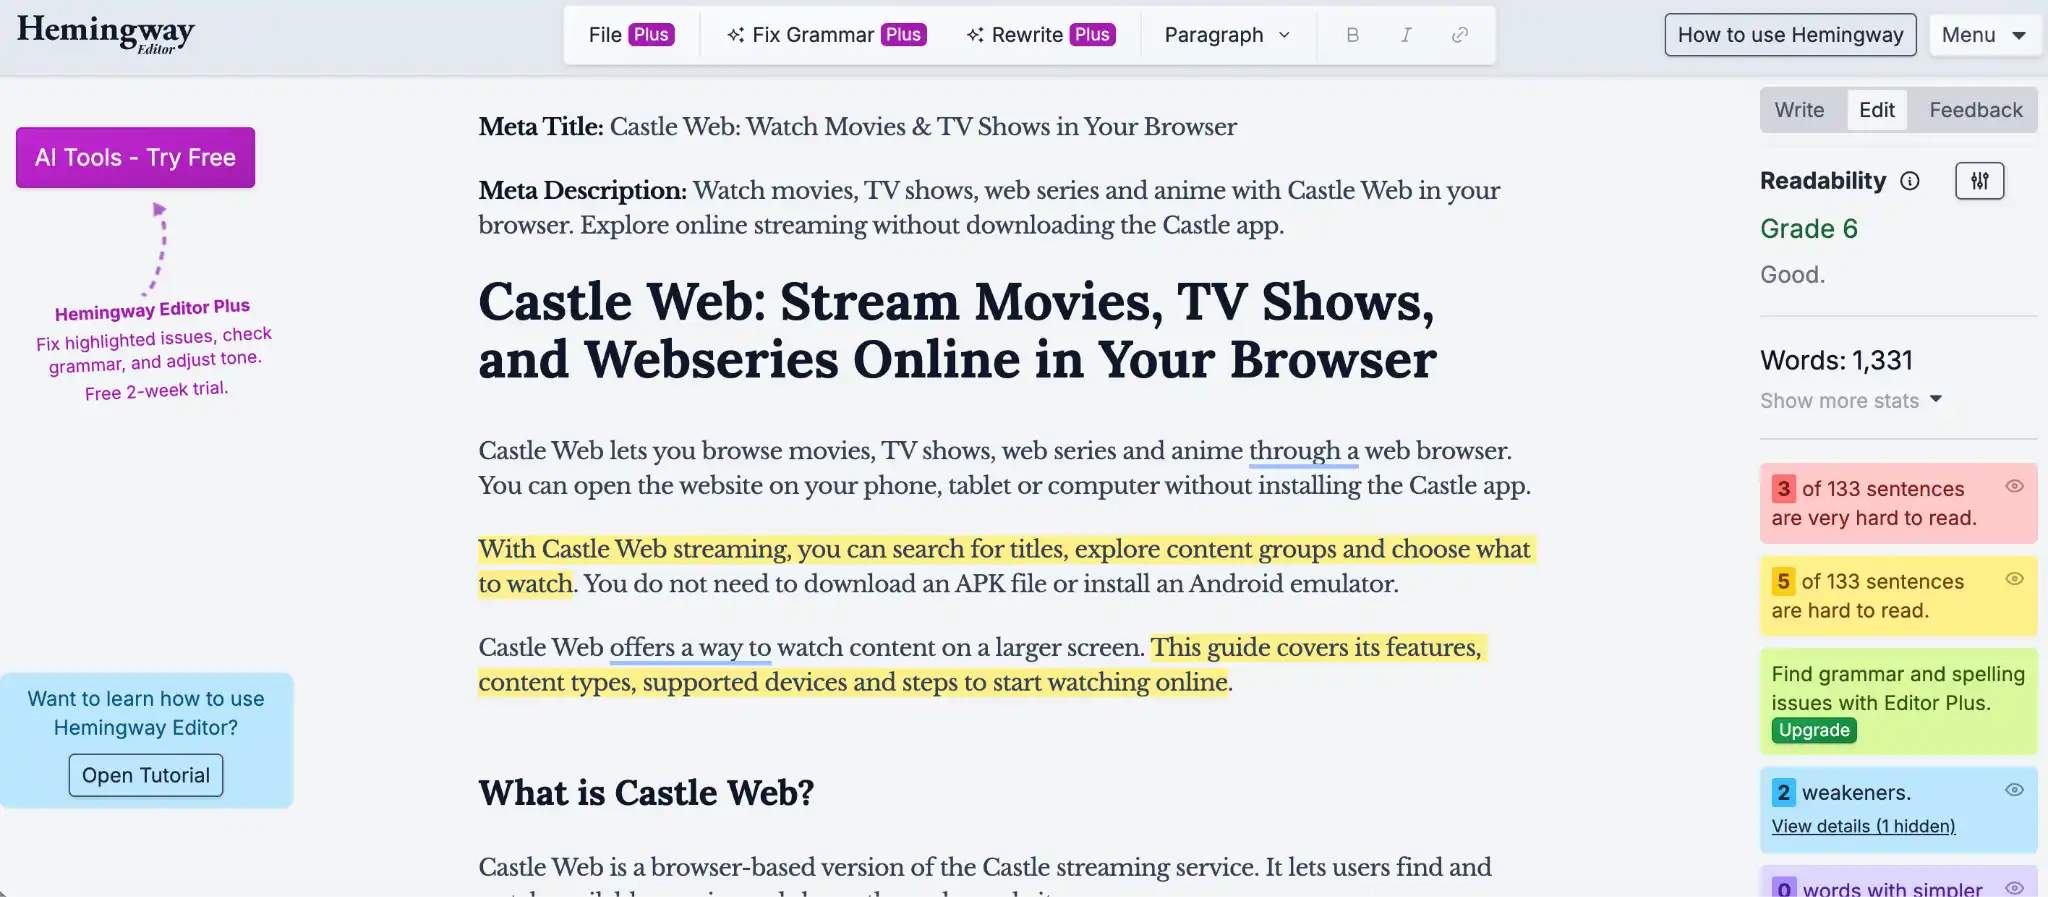This screenshot has height=897, width=2048.
Task: Click the Hemingway Editor logo
Action: (x=106, y=34)
